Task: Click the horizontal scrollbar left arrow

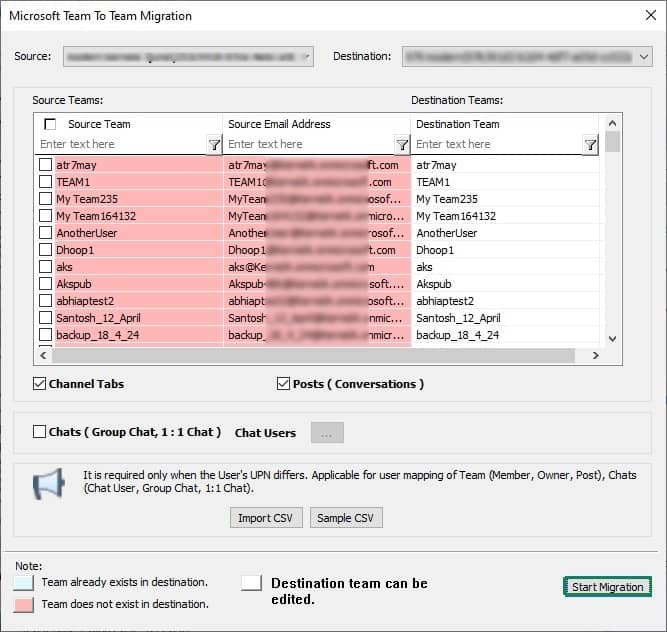Action: (x=43, y=355)
